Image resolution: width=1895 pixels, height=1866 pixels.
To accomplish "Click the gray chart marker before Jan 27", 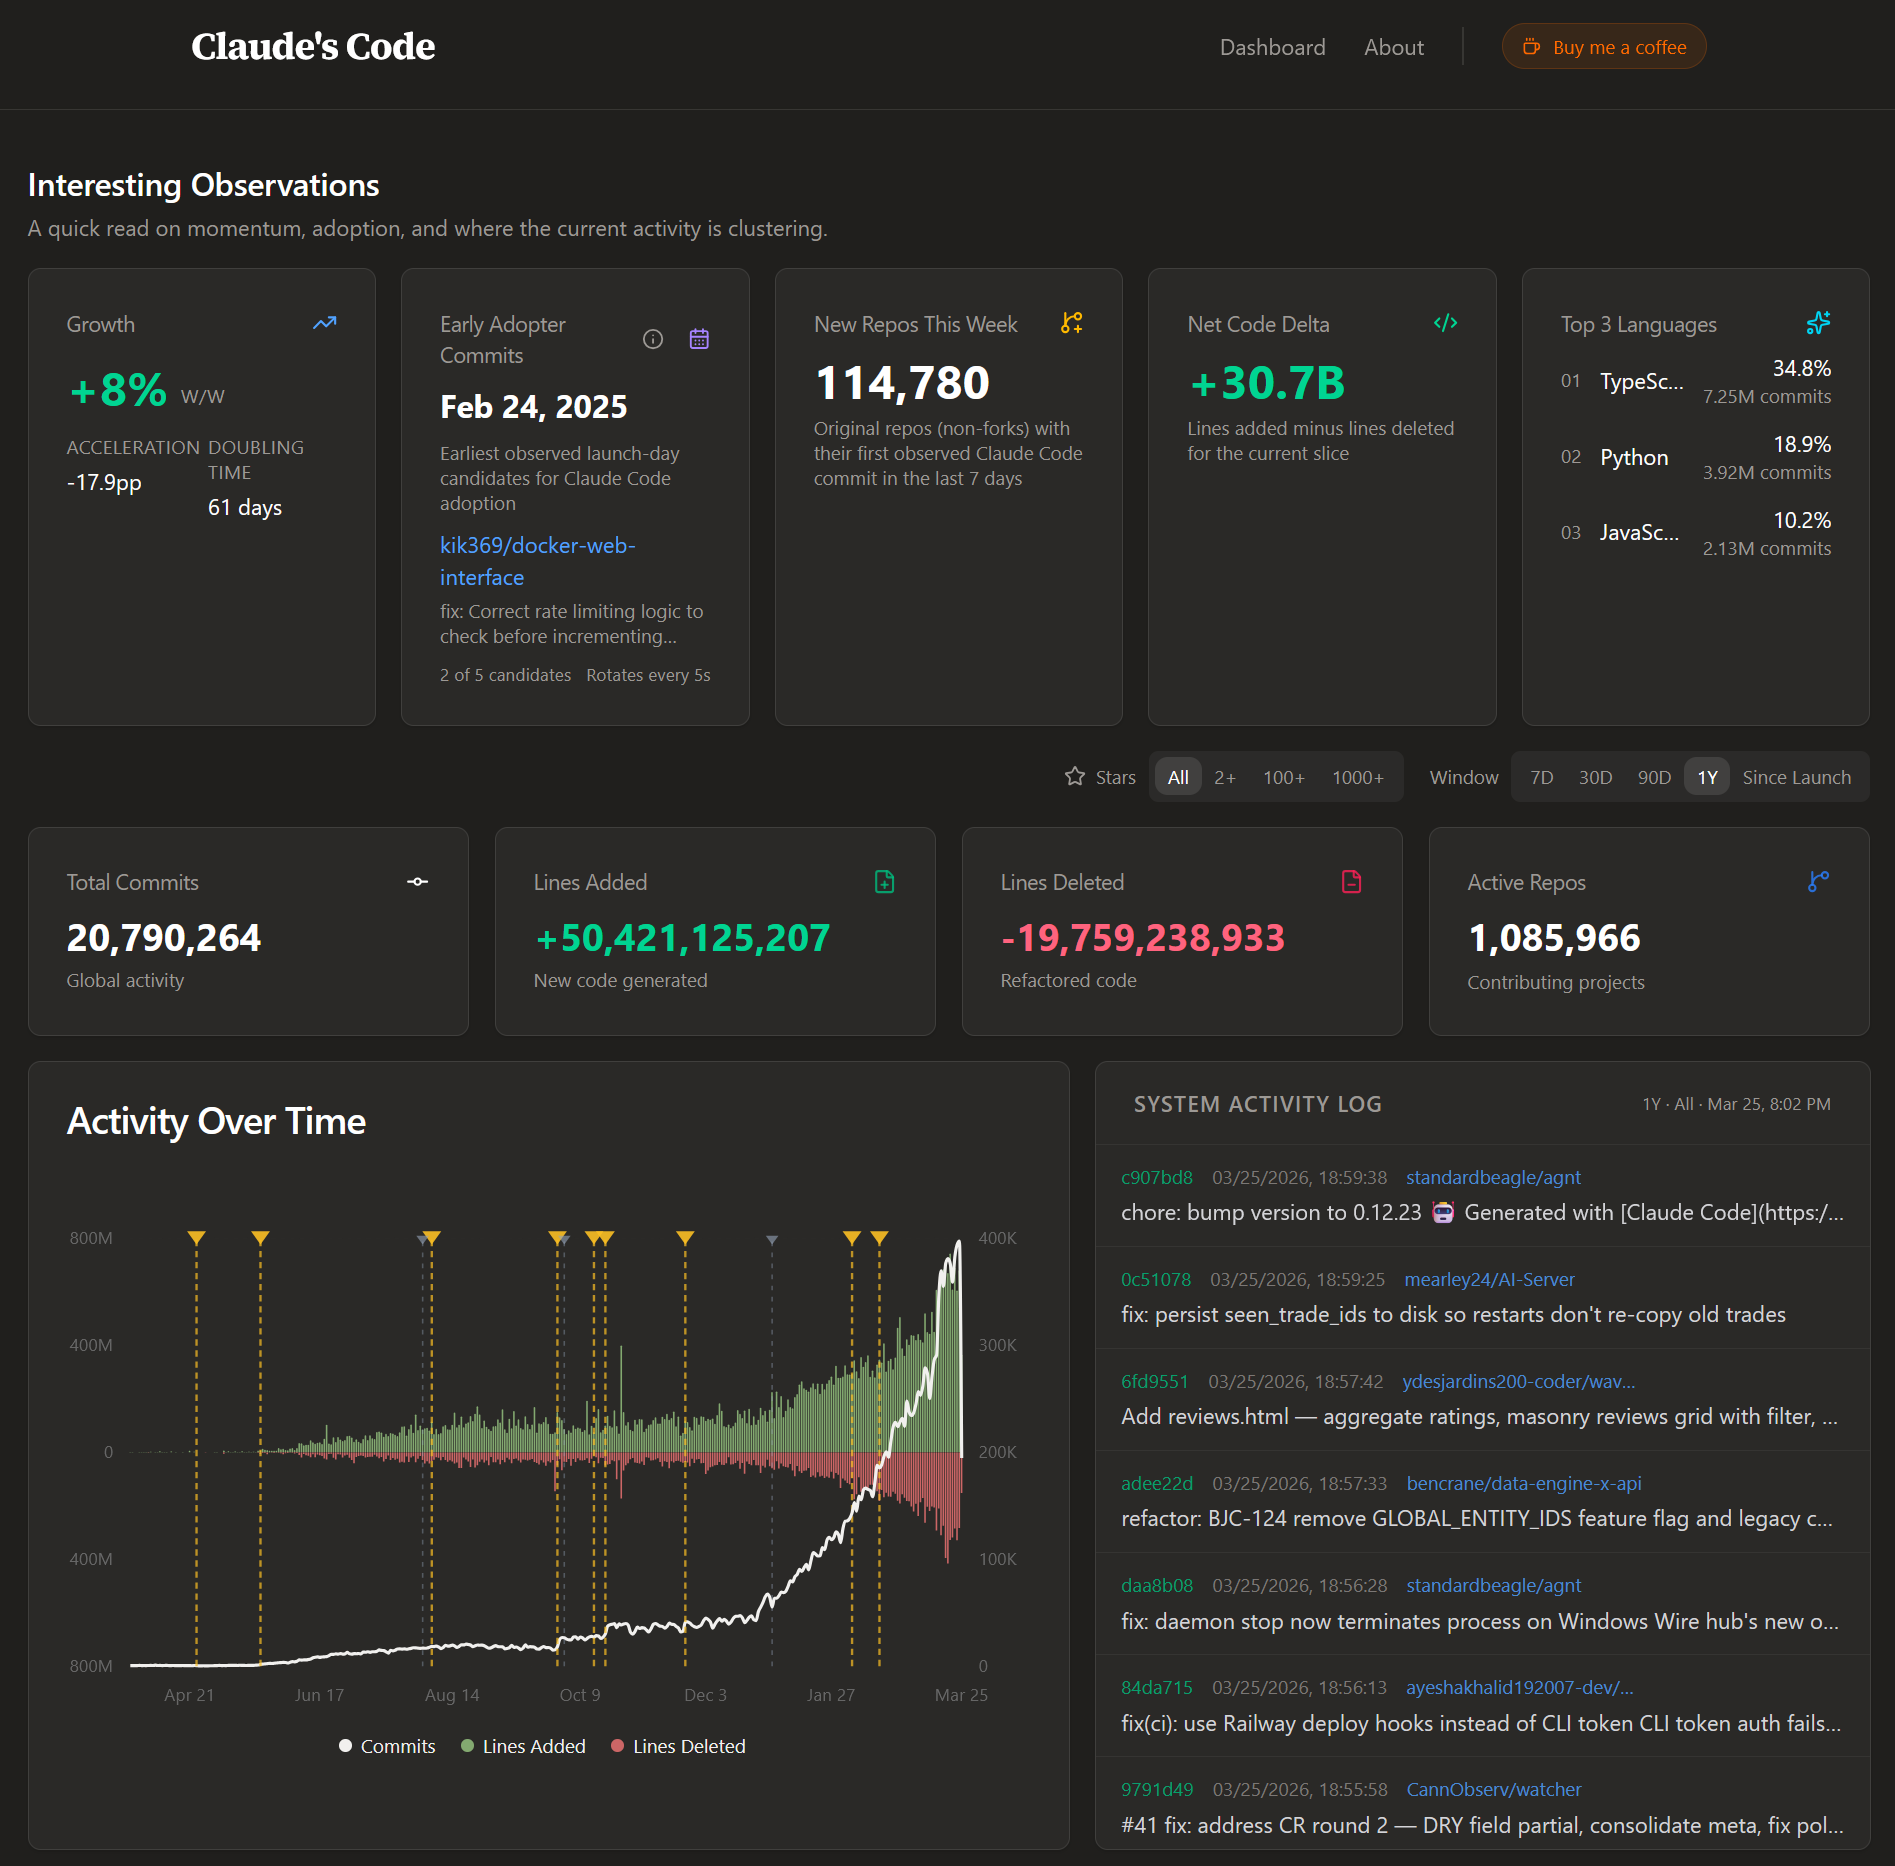I will coord(772,1240).
